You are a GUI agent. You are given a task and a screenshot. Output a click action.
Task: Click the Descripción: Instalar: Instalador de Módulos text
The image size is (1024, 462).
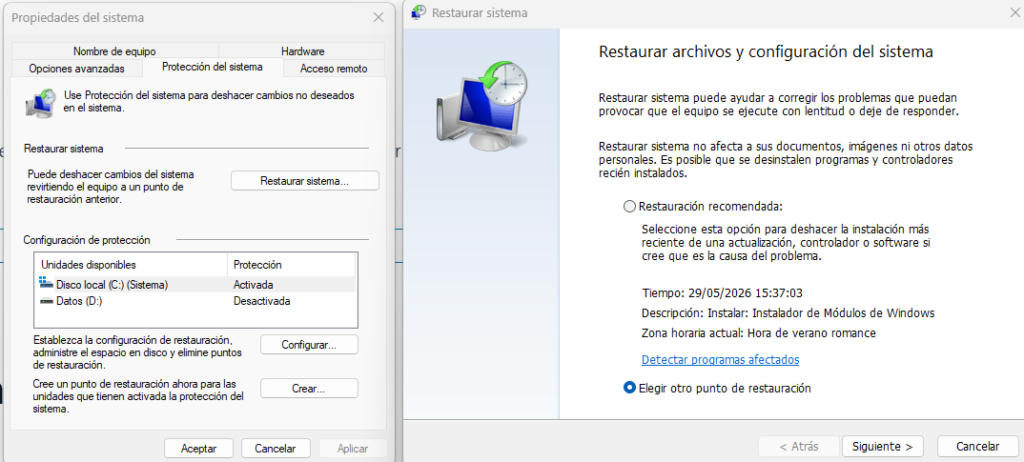(788, 313)
